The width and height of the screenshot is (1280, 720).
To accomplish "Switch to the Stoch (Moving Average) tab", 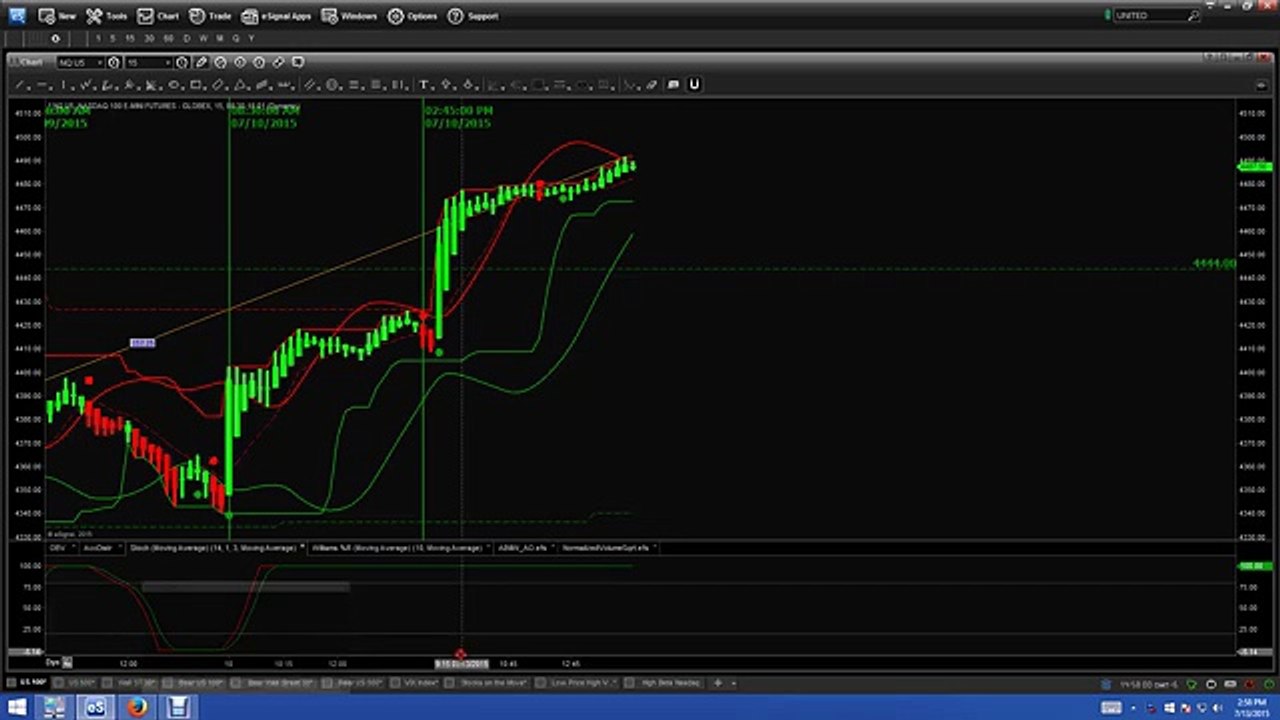I will coord(216,548).
